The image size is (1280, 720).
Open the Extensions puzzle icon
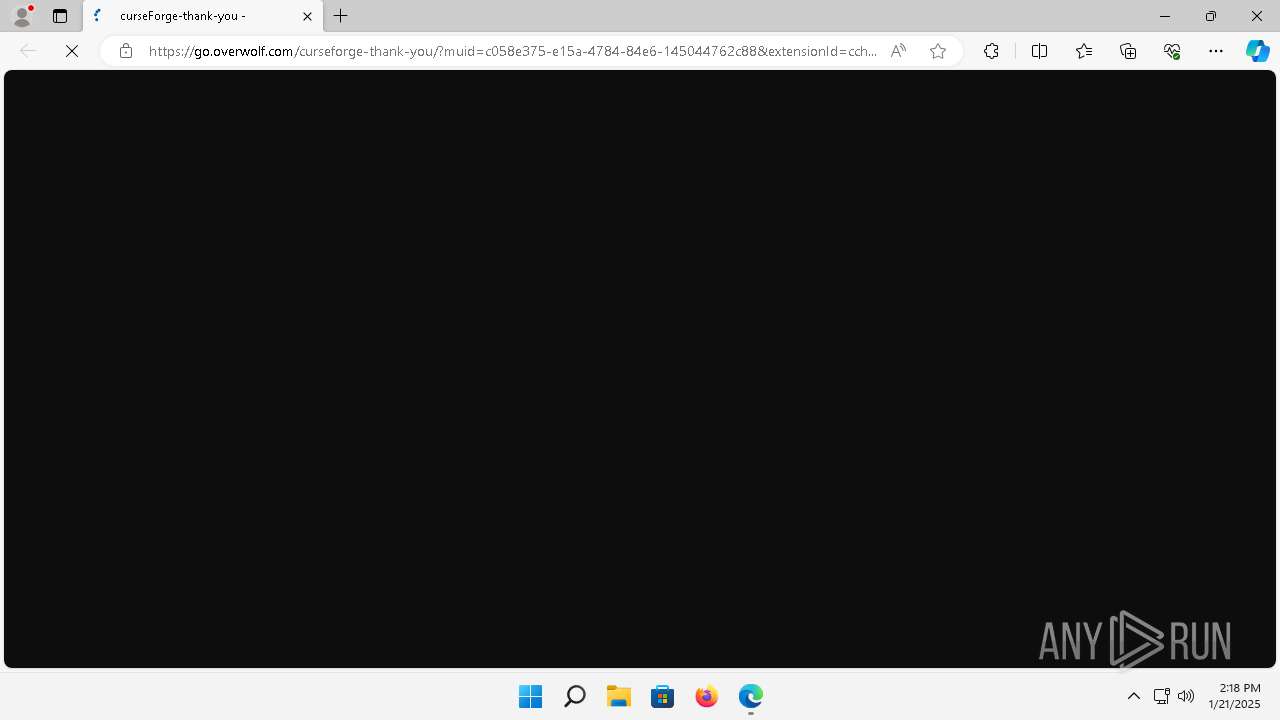[x=991, y=51]
